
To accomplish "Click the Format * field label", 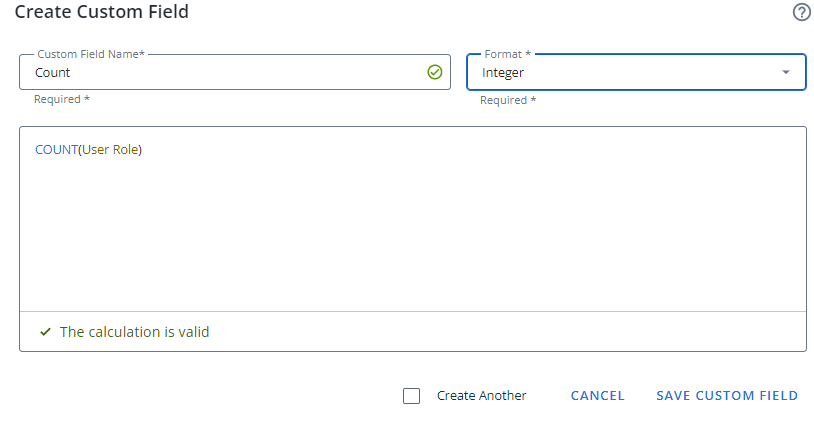I will pyautogui.click(x=507, y=53).
